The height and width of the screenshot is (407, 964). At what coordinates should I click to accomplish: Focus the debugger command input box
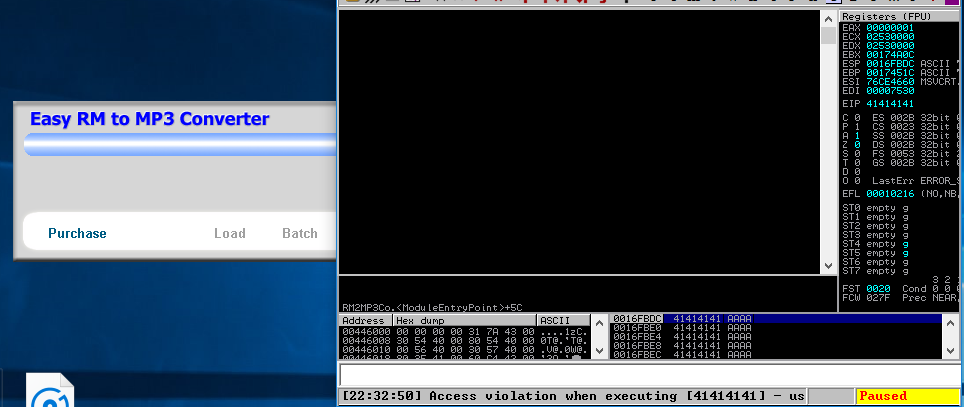point(650,375)
